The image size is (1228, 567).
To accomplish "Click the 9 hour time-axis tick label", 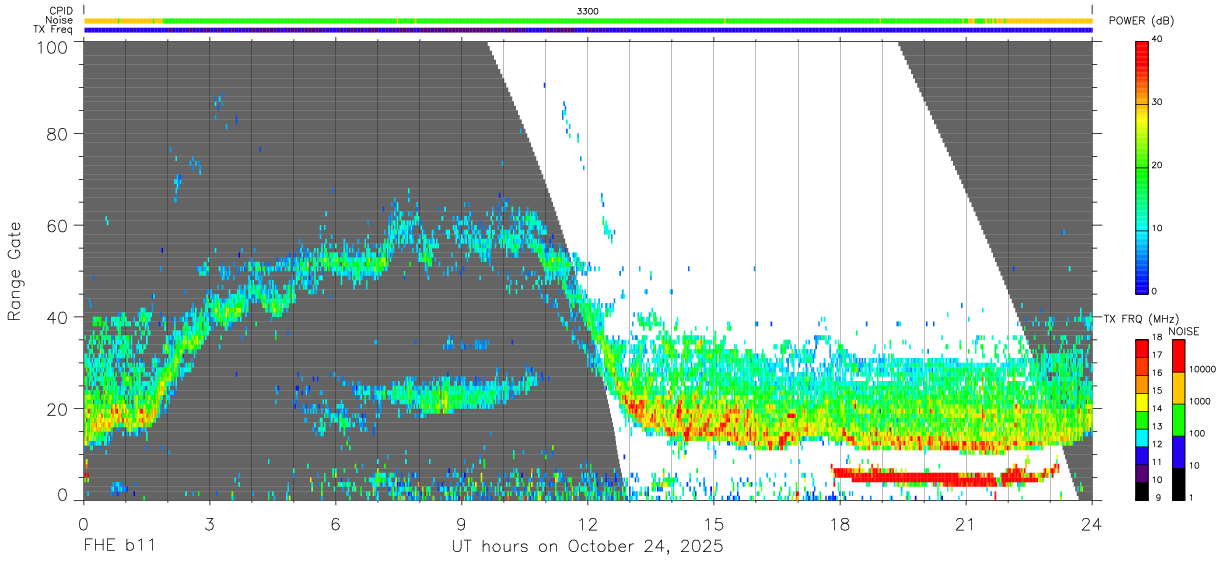I will click(462, 523).
